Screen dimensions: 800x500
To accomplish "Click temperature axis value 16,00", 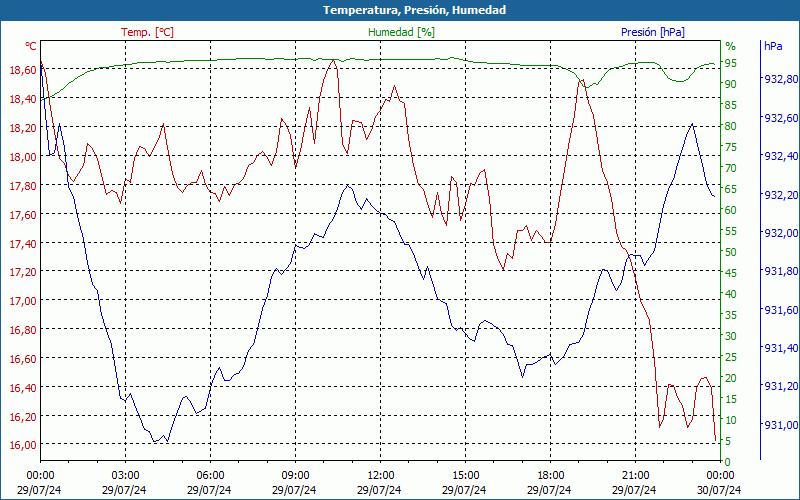I will coord(22,445).
